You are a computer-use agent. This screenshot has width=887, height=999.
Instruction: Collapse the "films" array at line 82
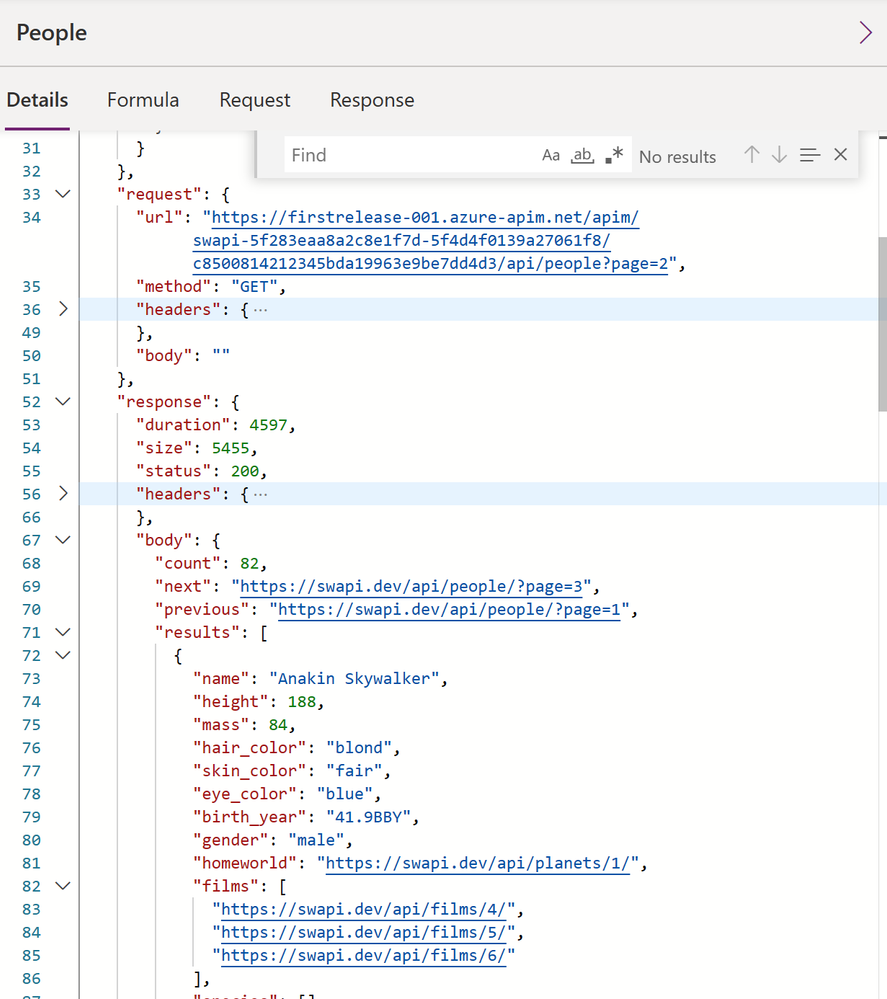[x=62, y=886]
